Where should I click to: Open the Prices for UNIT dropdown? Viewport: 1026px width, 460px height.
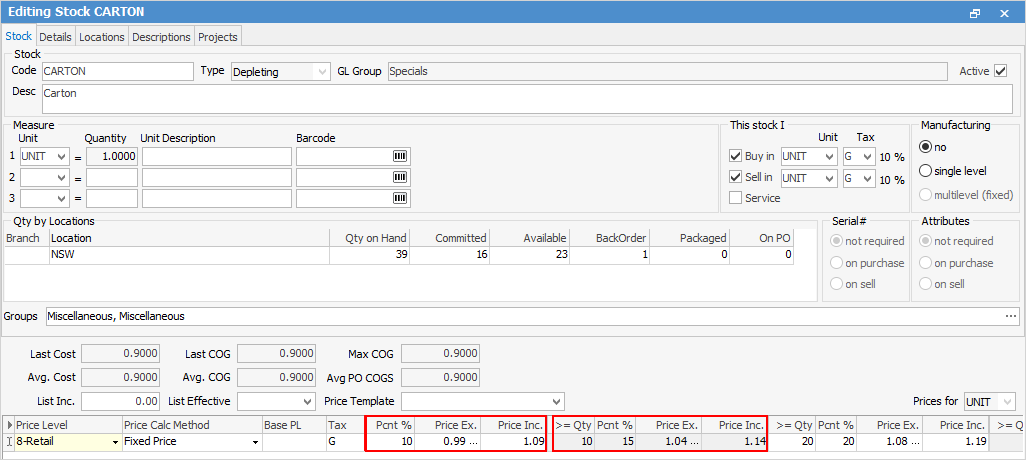point(1006,401)
